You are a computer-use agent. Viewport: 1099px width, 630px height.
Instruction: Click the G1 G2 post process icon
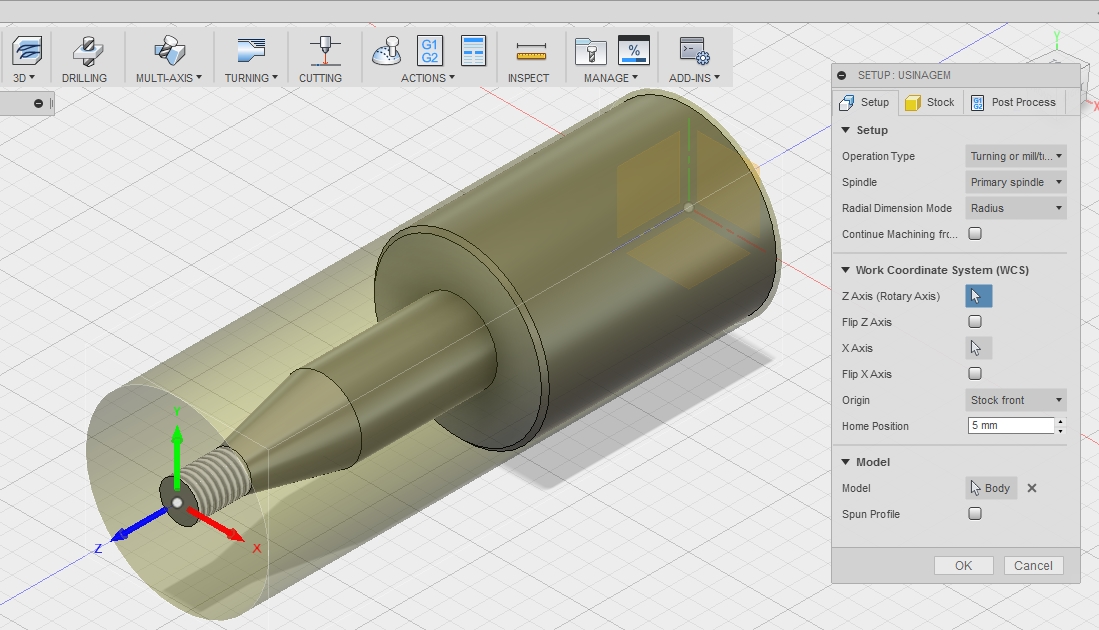[430, 51]
